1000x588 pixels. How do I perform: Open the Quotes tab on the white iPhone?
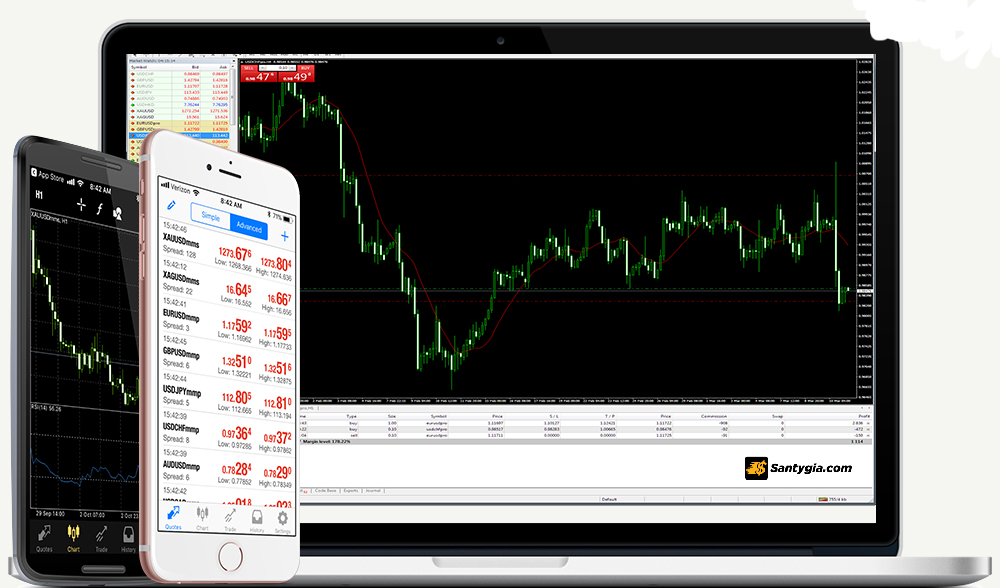(173, 518)
